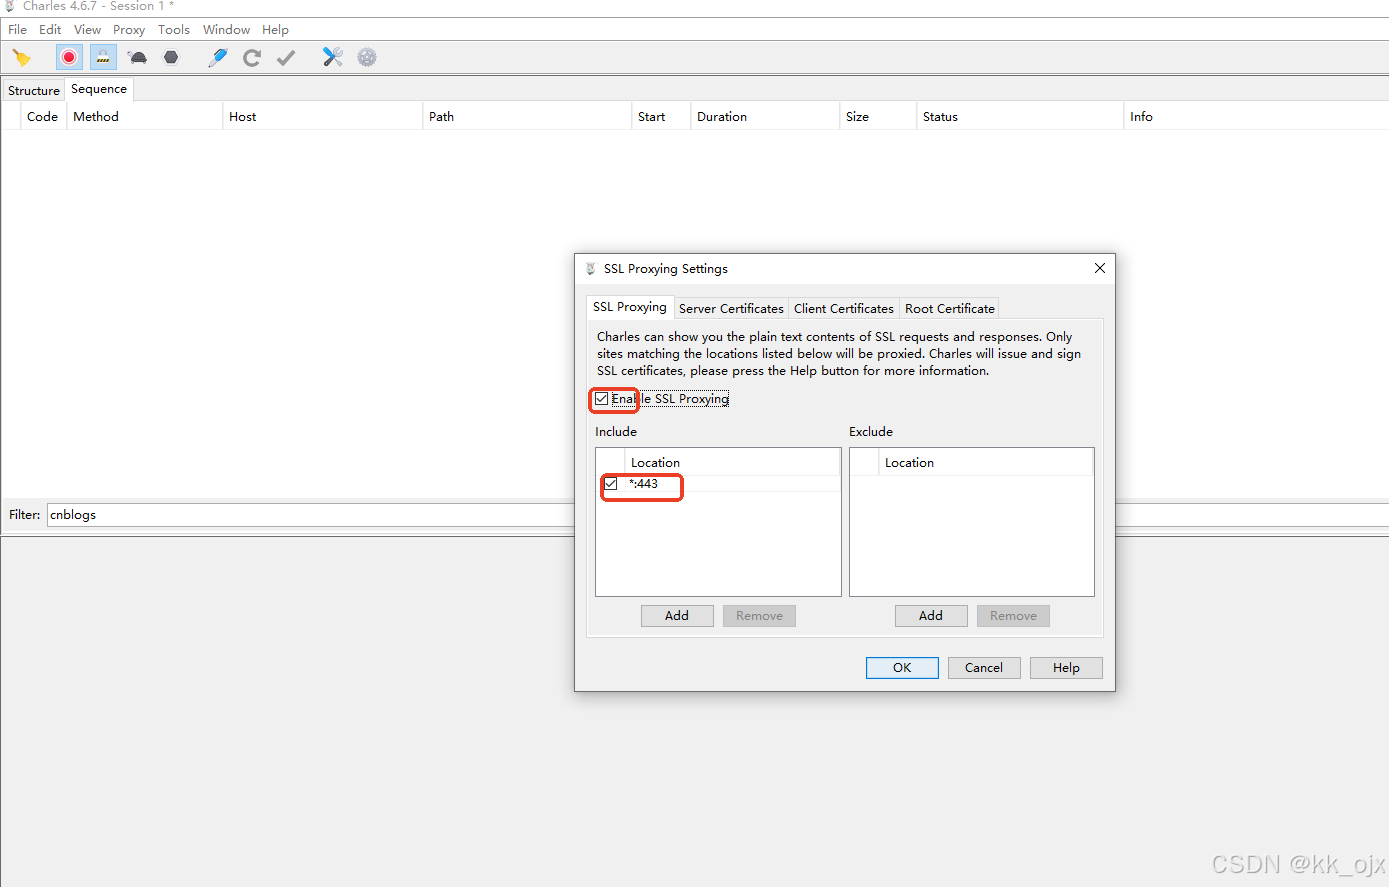
Task: Enable throttling with the turtle icon
Action: [x=138, y=58]
